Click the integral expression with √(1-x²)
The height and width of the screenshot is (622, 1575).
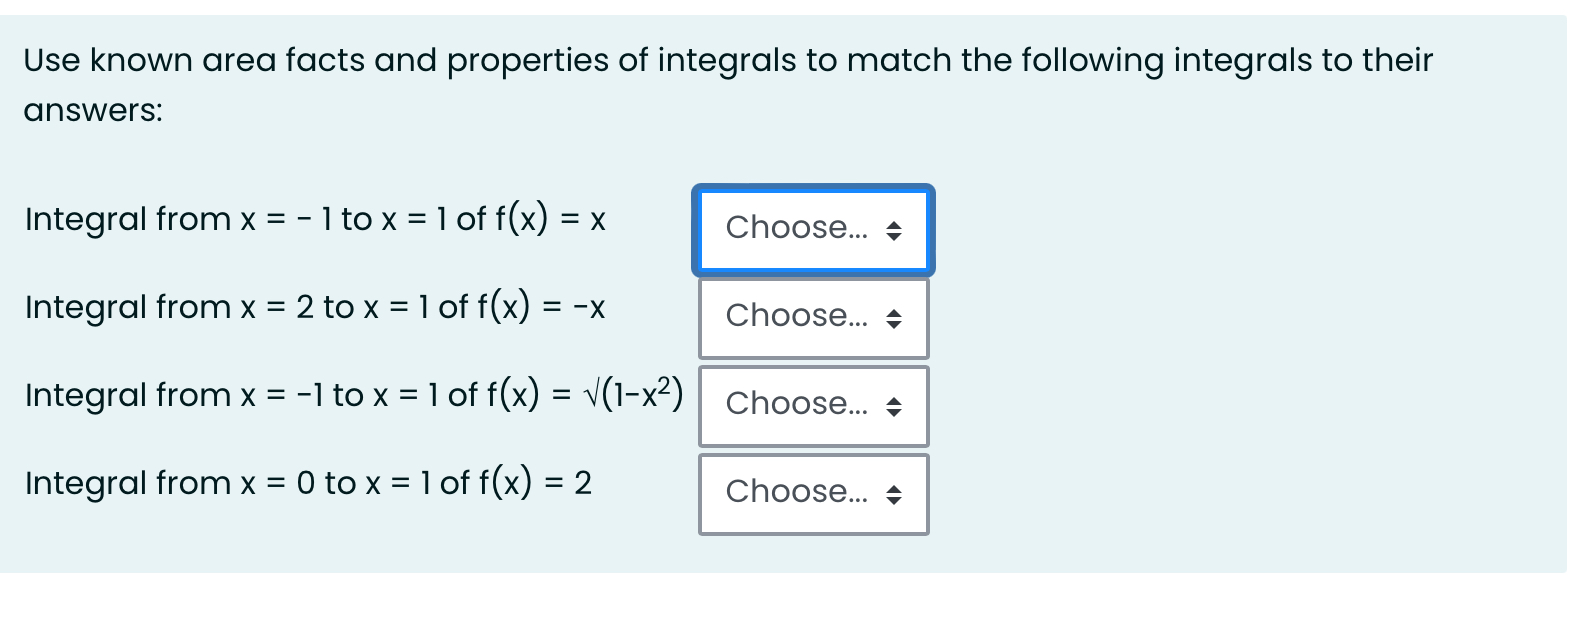(x=352, y=395)
